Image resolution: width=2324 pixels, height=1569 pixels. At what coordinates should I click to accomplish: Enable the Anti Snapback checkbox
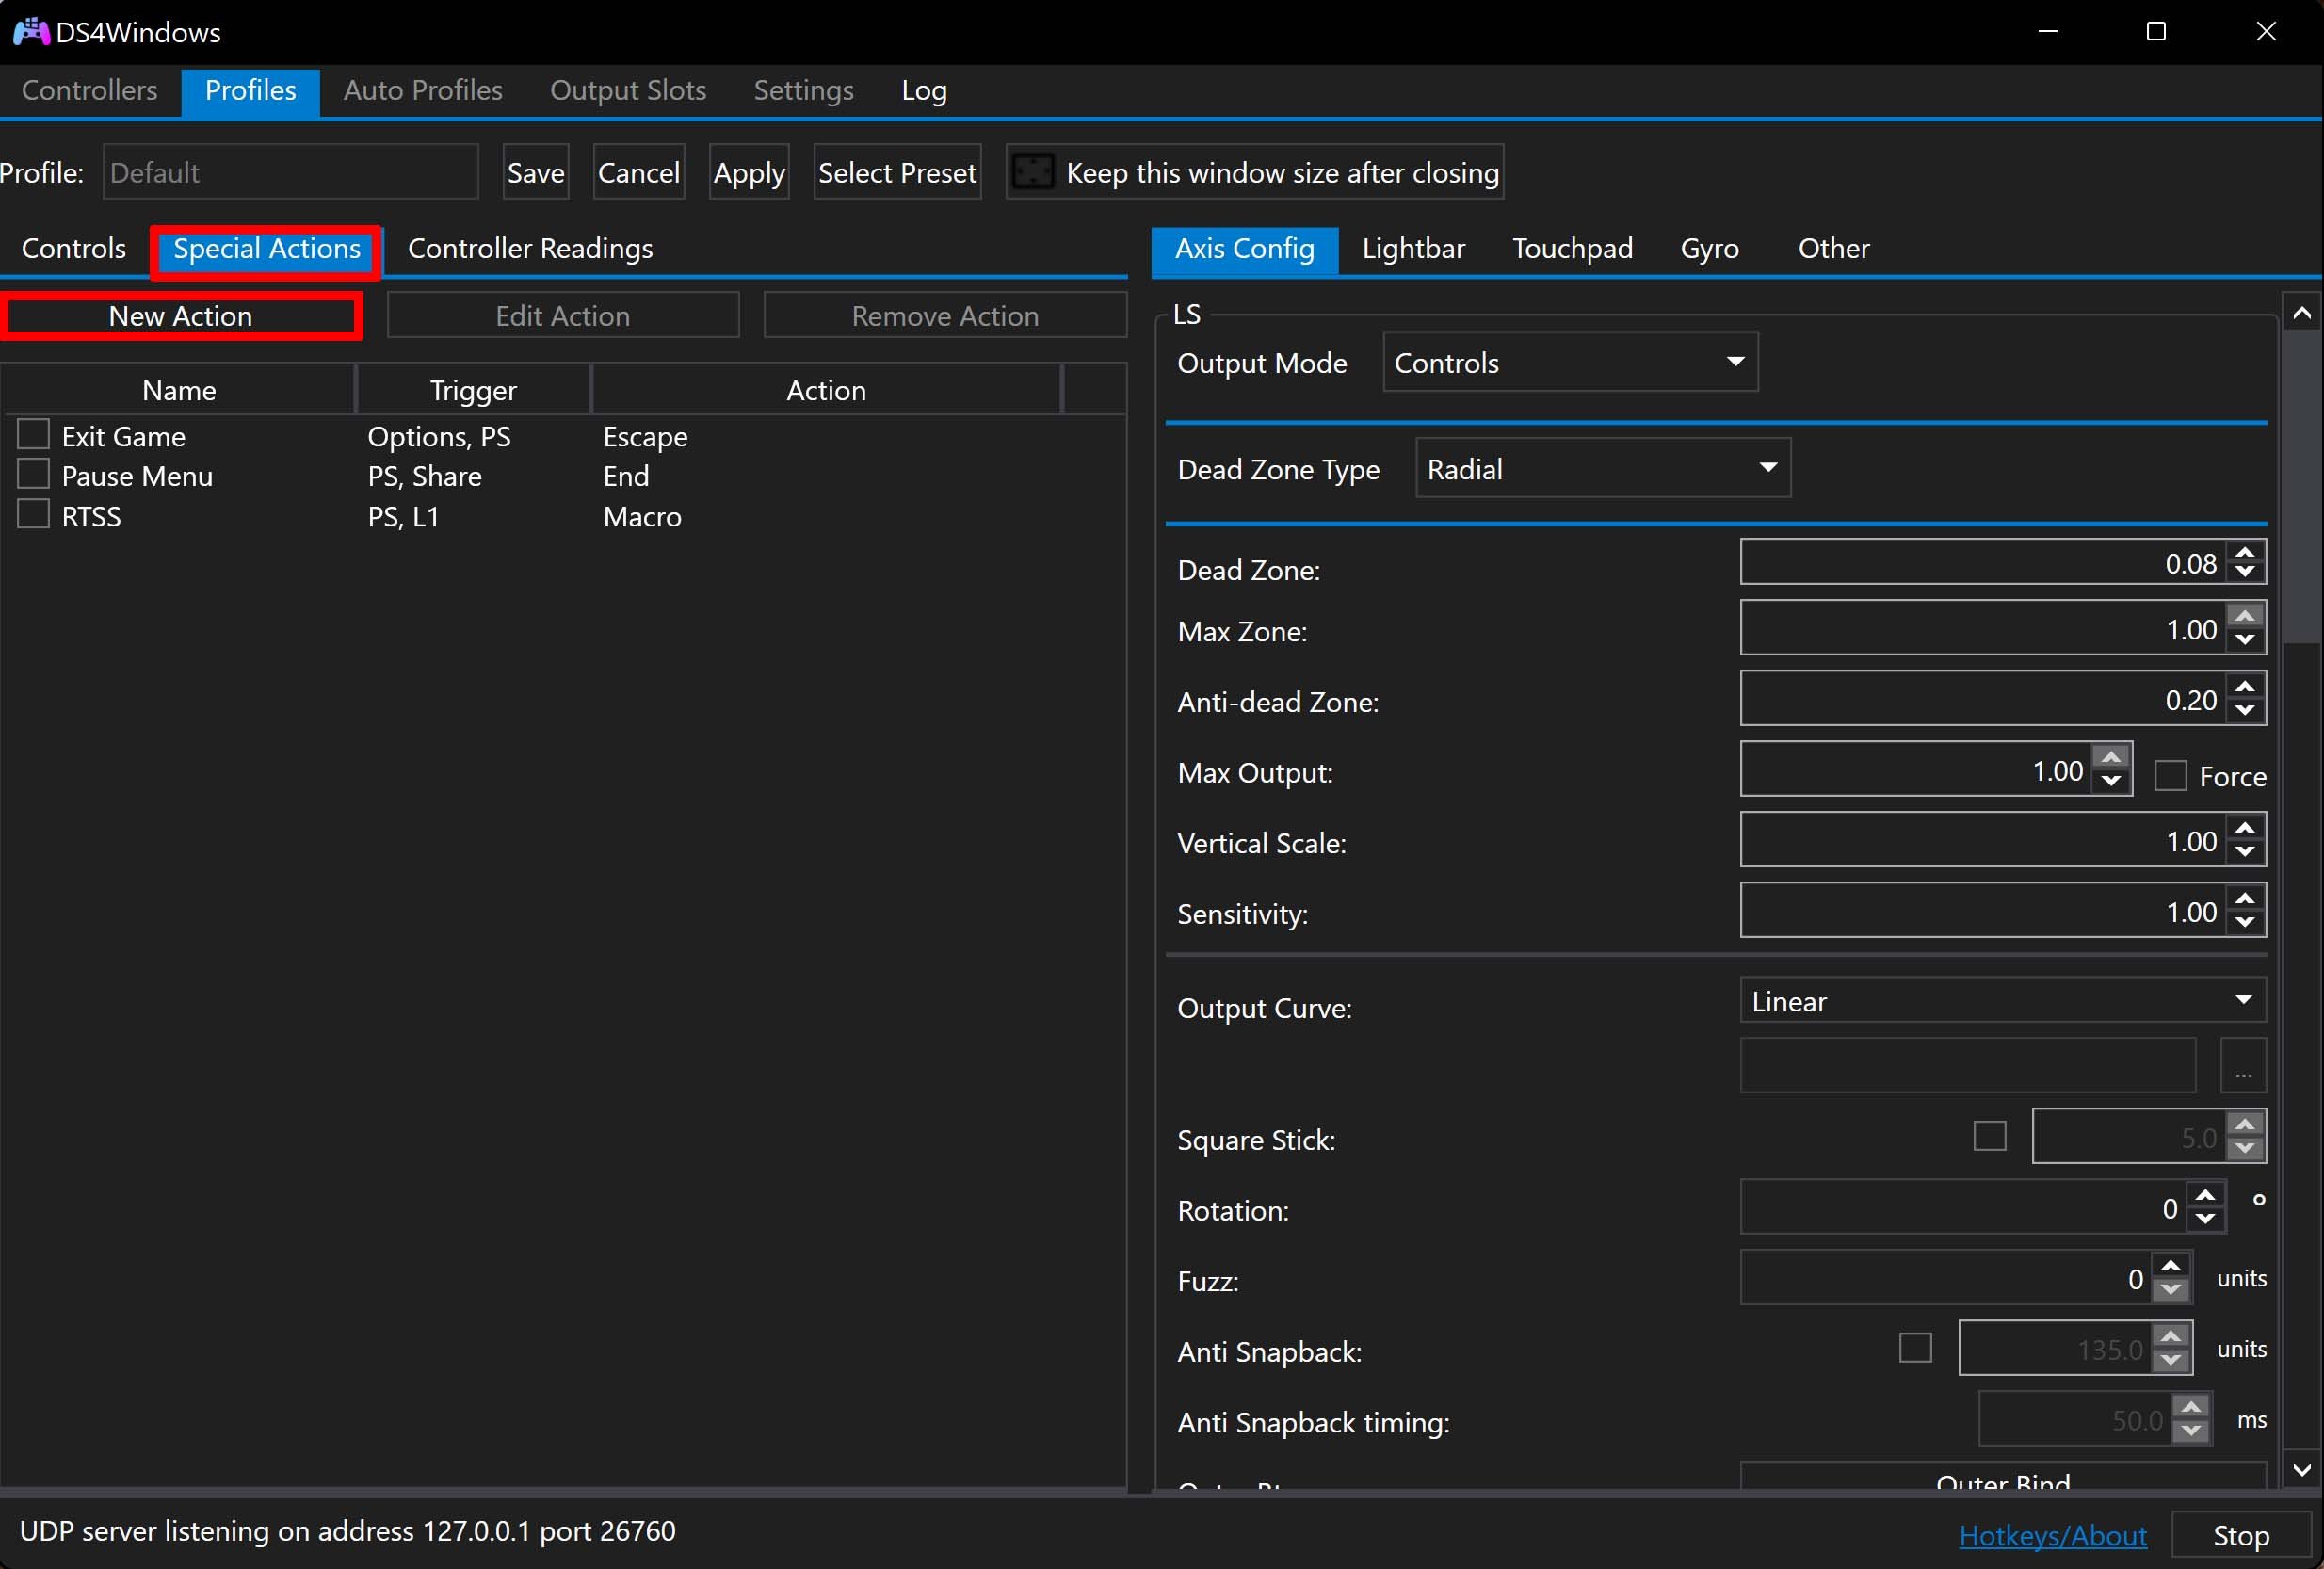pos(1915,1348)
